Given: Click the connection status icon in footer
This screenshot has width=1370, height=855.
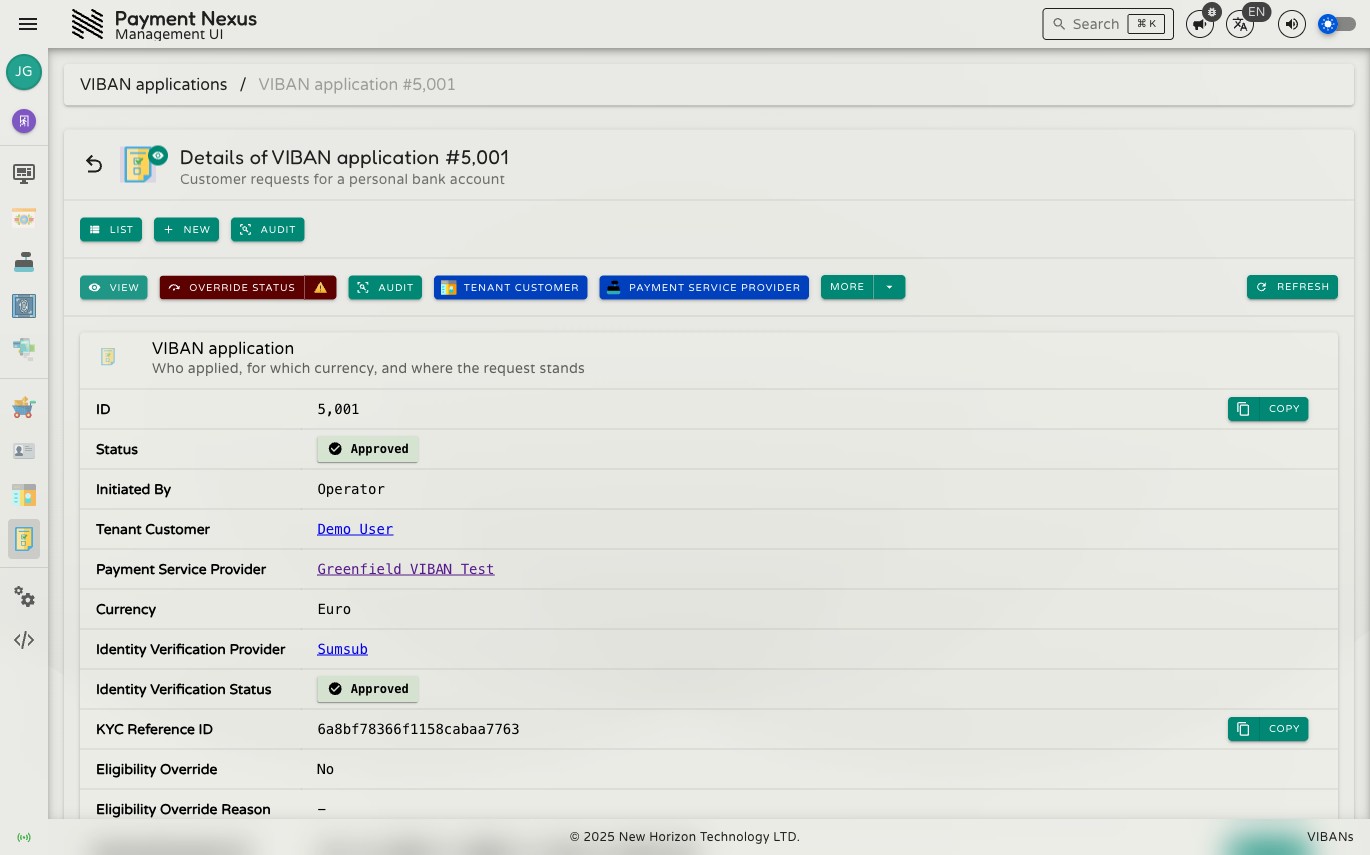Looking at the screenshot, I should (24, 837).
